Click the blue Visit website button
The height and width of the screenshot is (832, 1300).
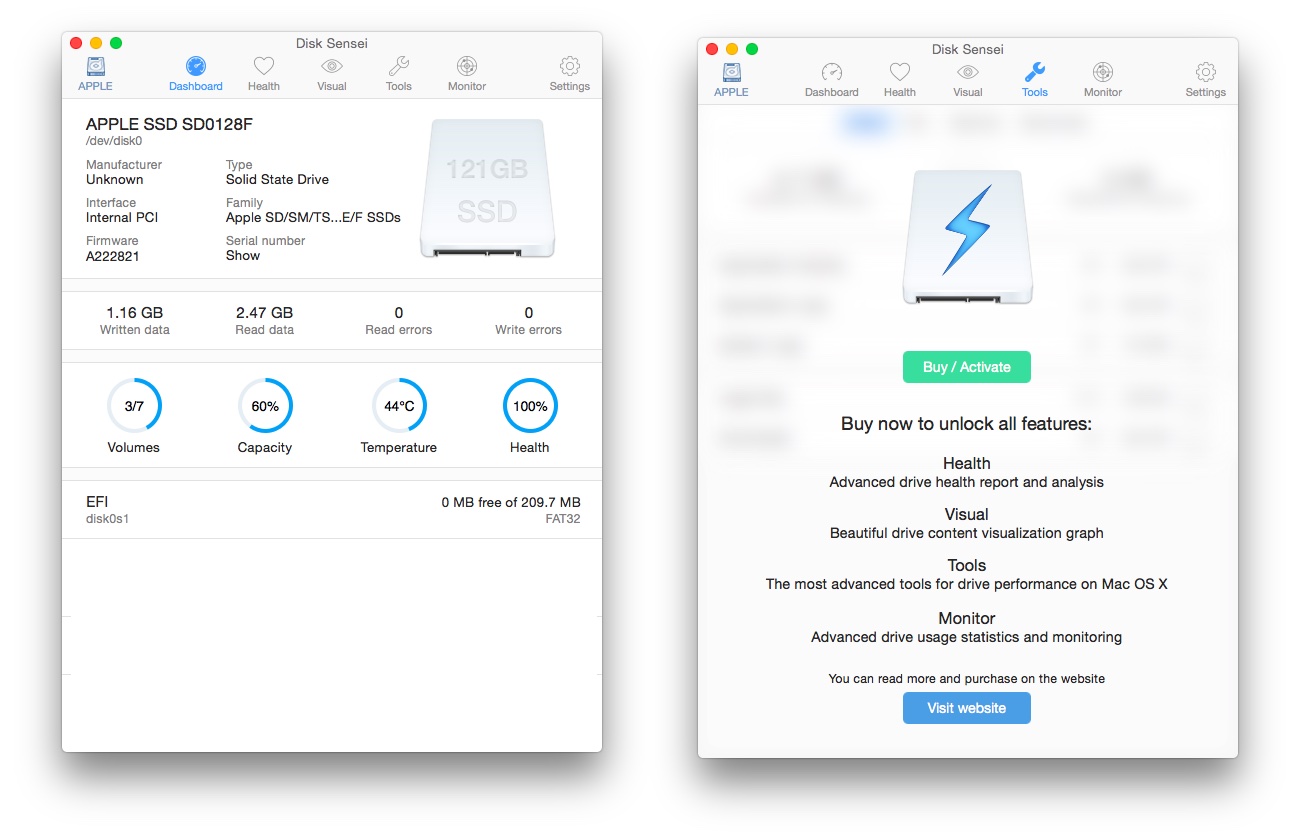[x=967, y=708]
